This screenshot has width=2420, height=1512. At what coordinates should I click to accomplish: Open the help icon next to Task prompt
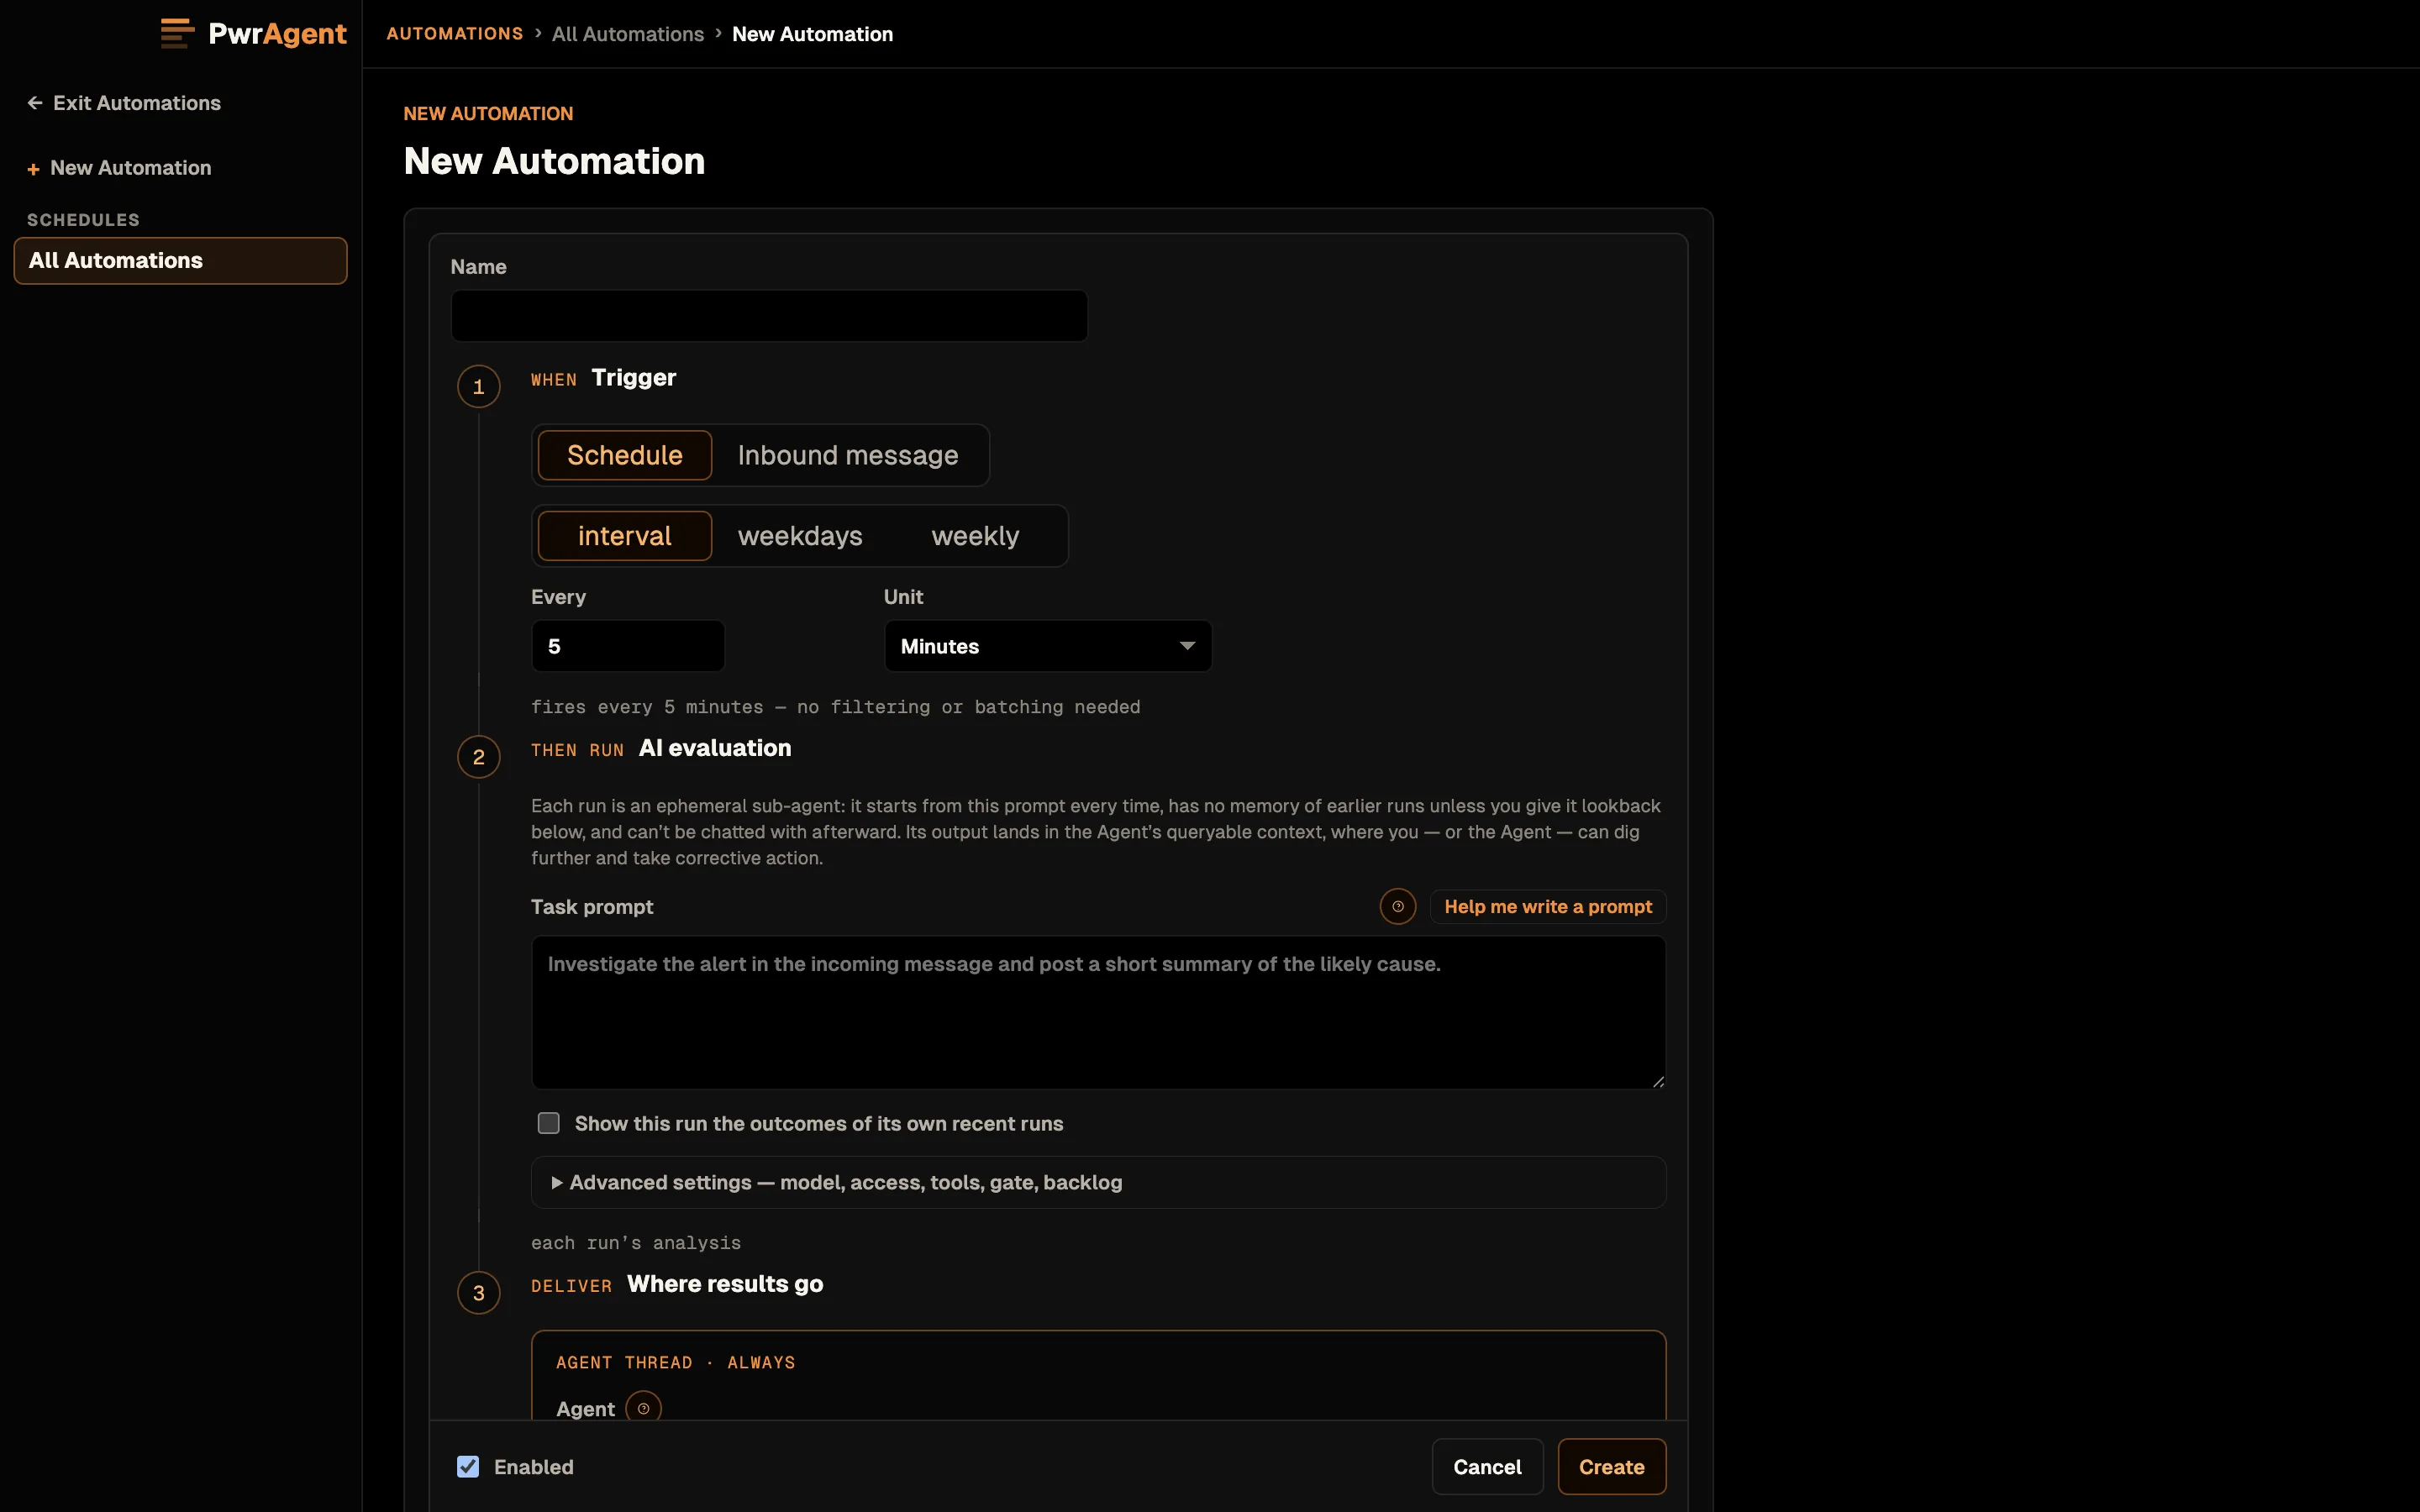click(x=1397, y=907)
